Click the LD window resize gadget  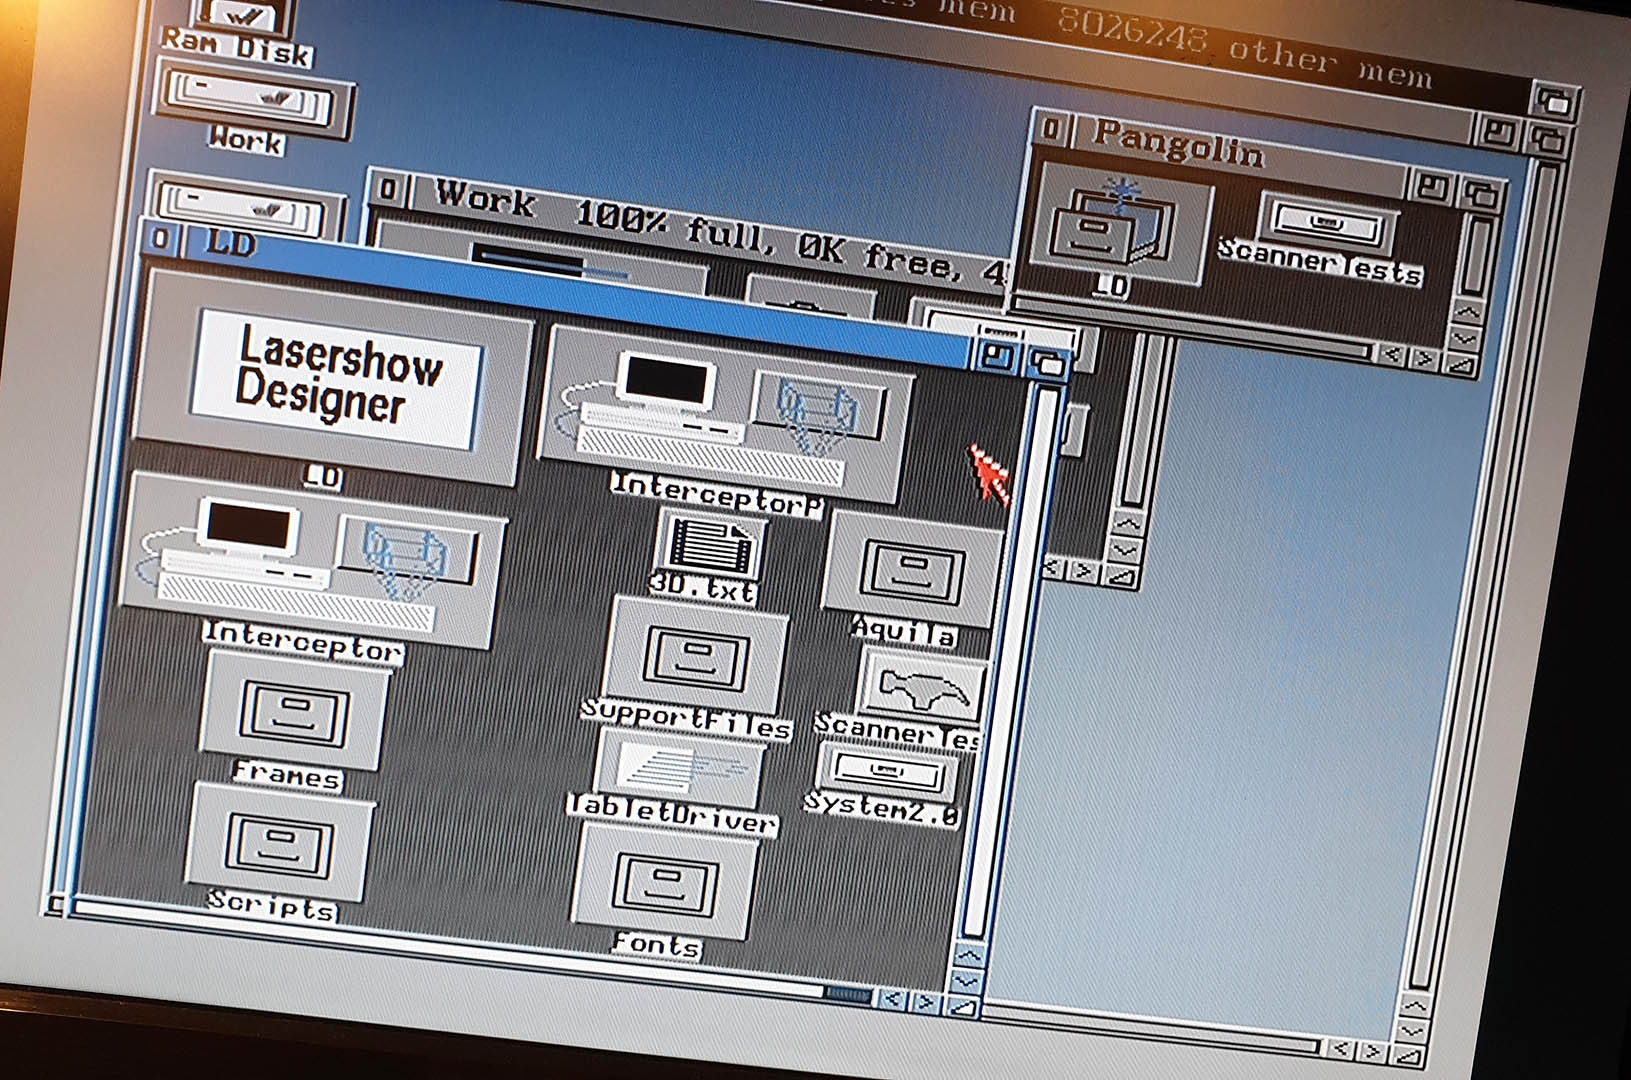[x=963, y=1006]
